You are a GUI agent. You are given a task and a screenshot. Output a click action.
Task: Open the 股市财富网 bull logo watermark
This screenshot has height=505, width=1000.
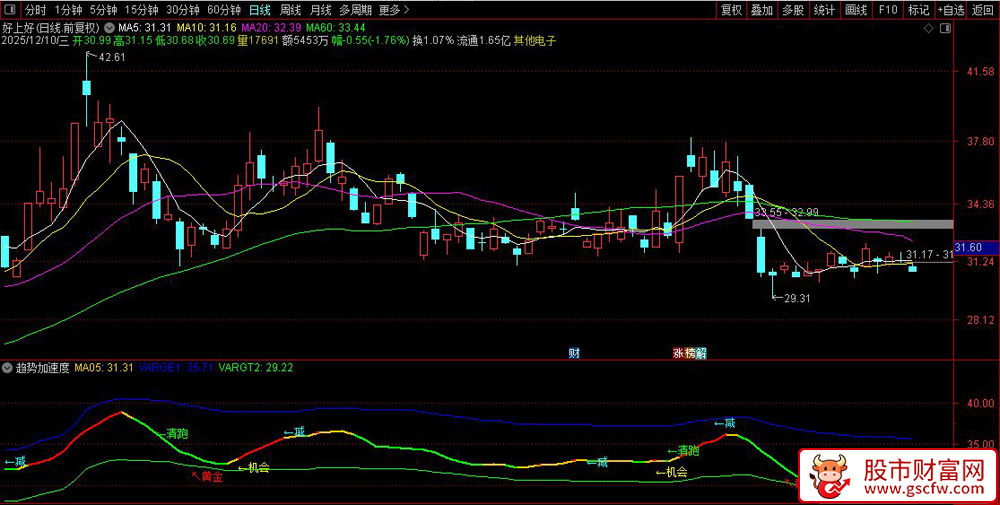point(899,476)
